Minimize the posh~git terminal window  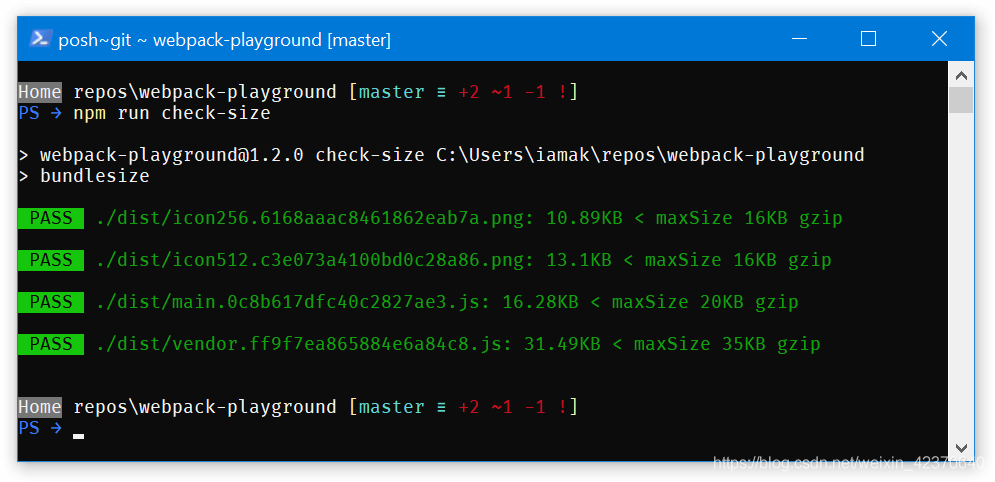798,39
